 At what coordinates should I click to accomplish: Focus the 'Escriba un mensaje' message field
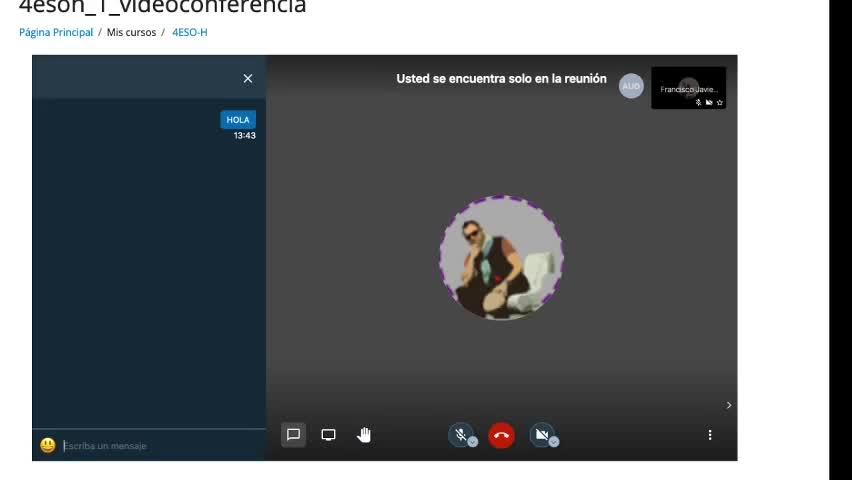[160, 446]
